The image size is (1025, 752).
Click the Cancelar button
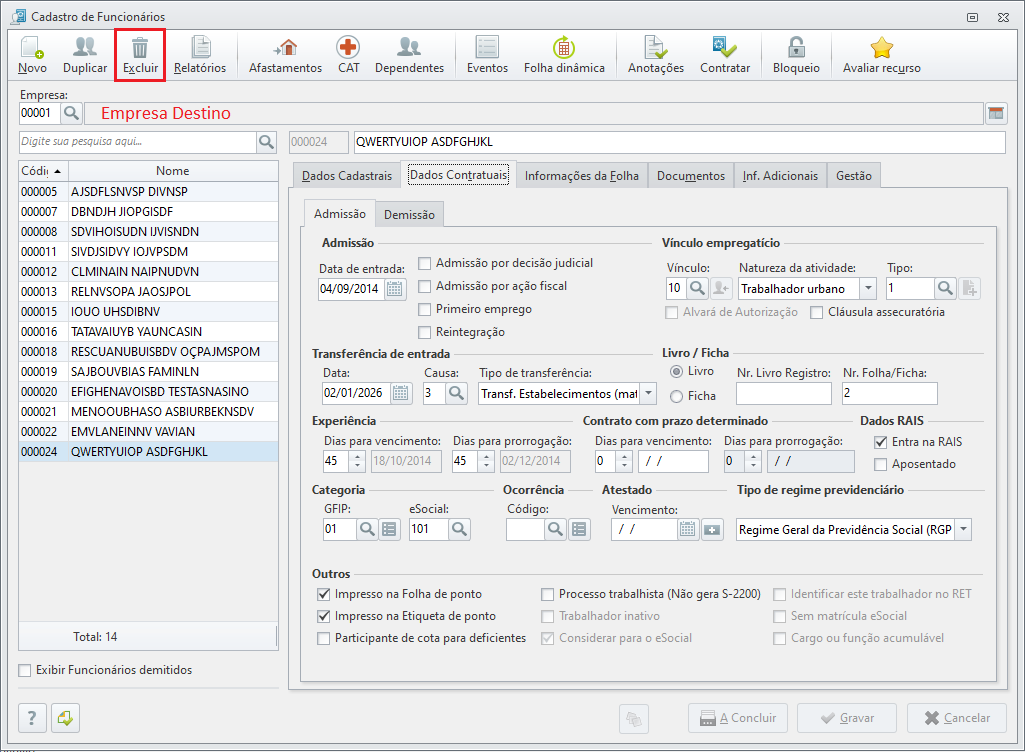coord(957,718)
